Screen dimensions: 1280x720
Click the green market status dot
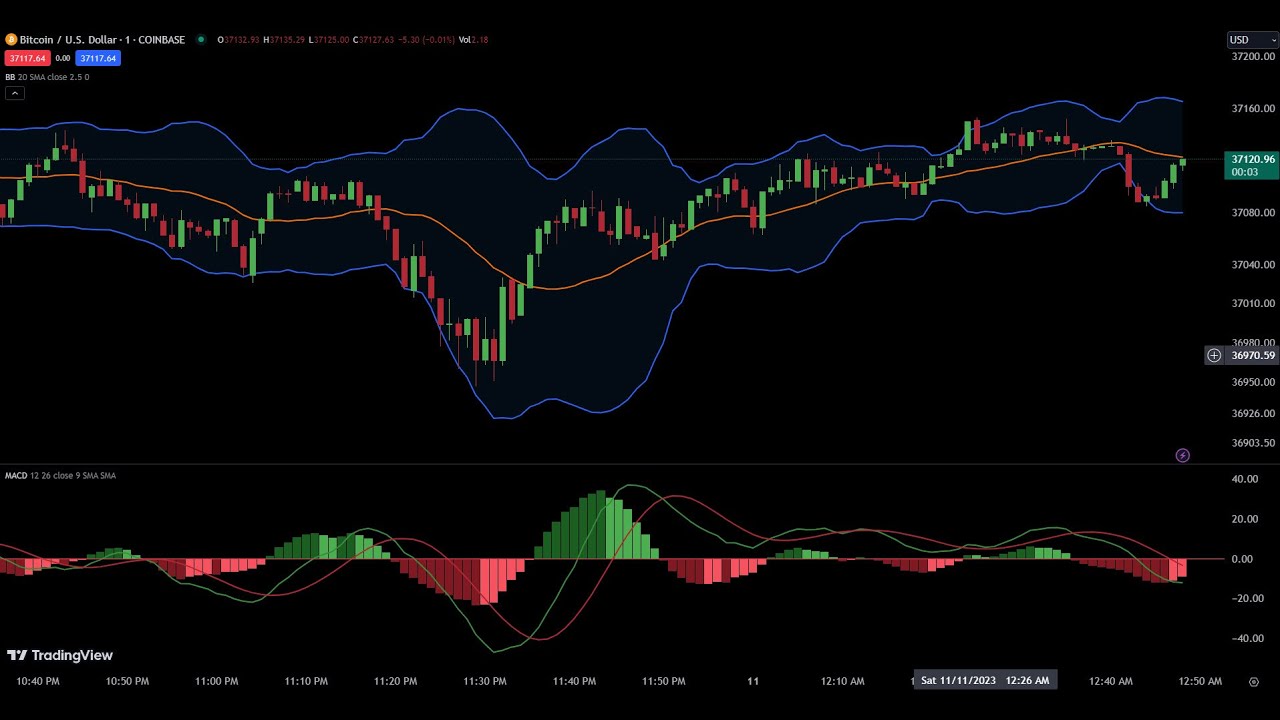coord(201,40)
